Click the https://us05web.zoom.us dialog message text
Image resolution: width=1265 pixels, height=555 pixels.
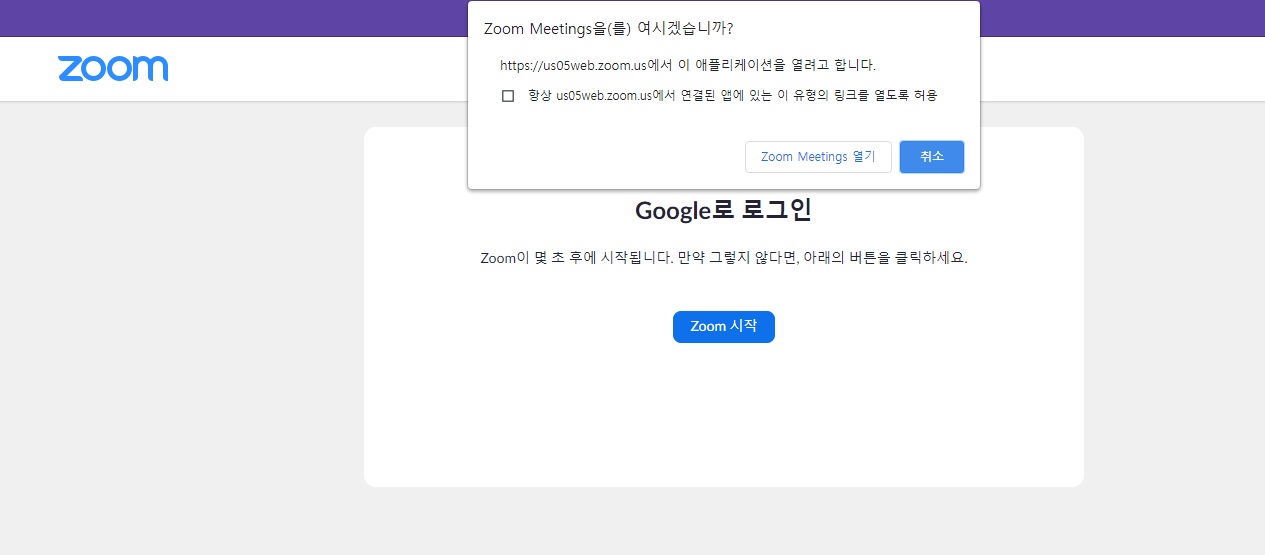pos(688,65)
